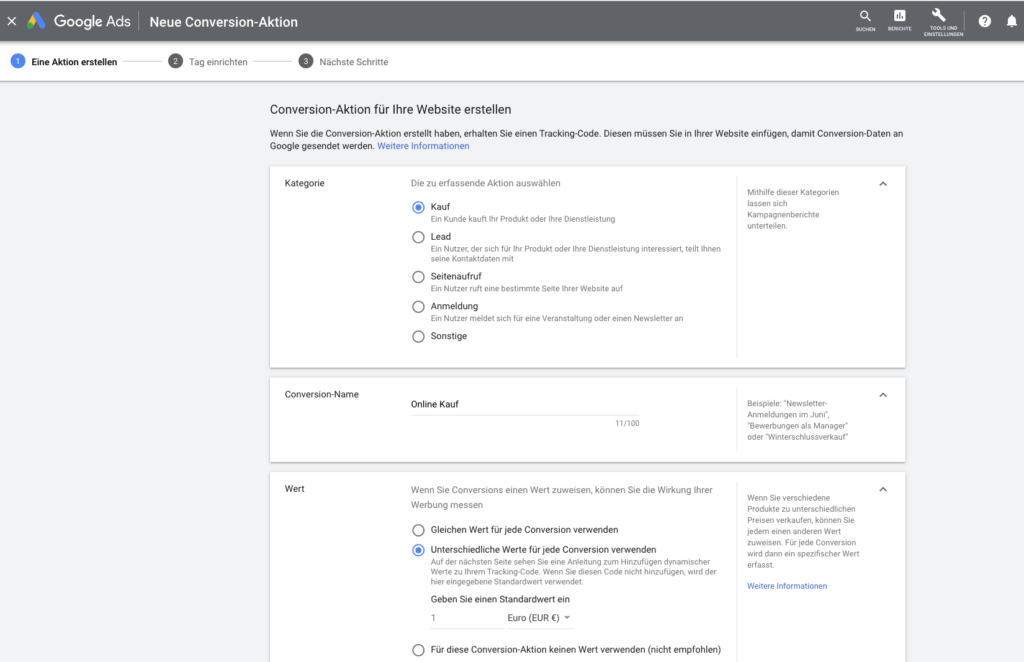1024x662 pixels.
Task: Click the Conversion-Name field 'Online Kauf'
Action: point(525,405)
